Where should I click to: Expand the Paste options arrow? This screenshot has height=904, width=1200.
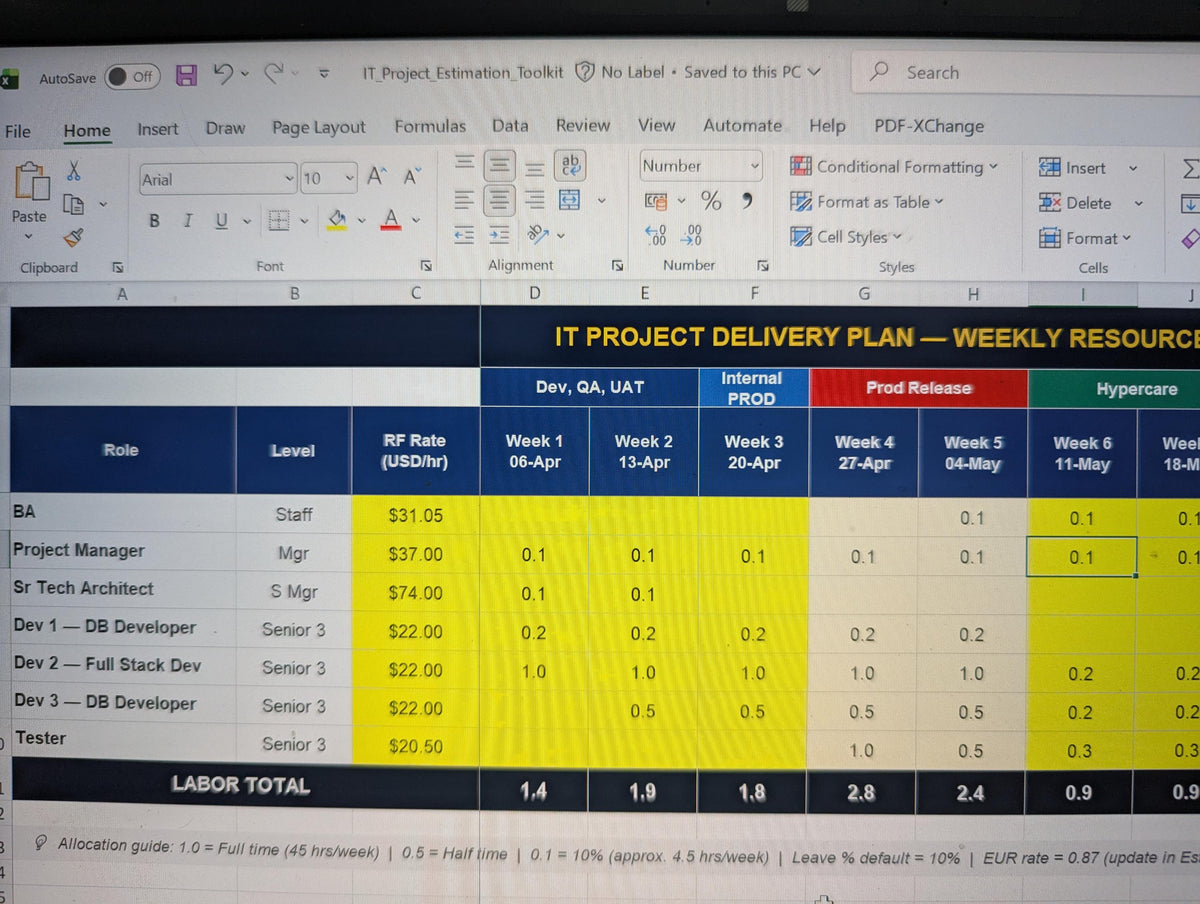(28, 237)
